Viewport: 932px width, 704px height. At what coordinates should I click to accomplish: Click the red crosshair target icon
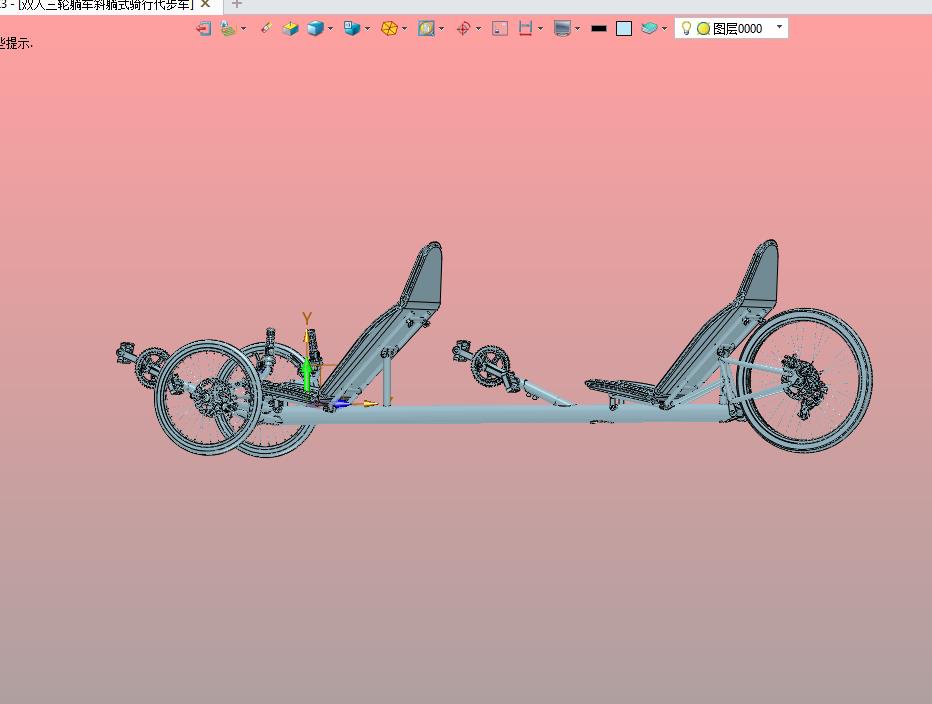click(x=463, y=29)
